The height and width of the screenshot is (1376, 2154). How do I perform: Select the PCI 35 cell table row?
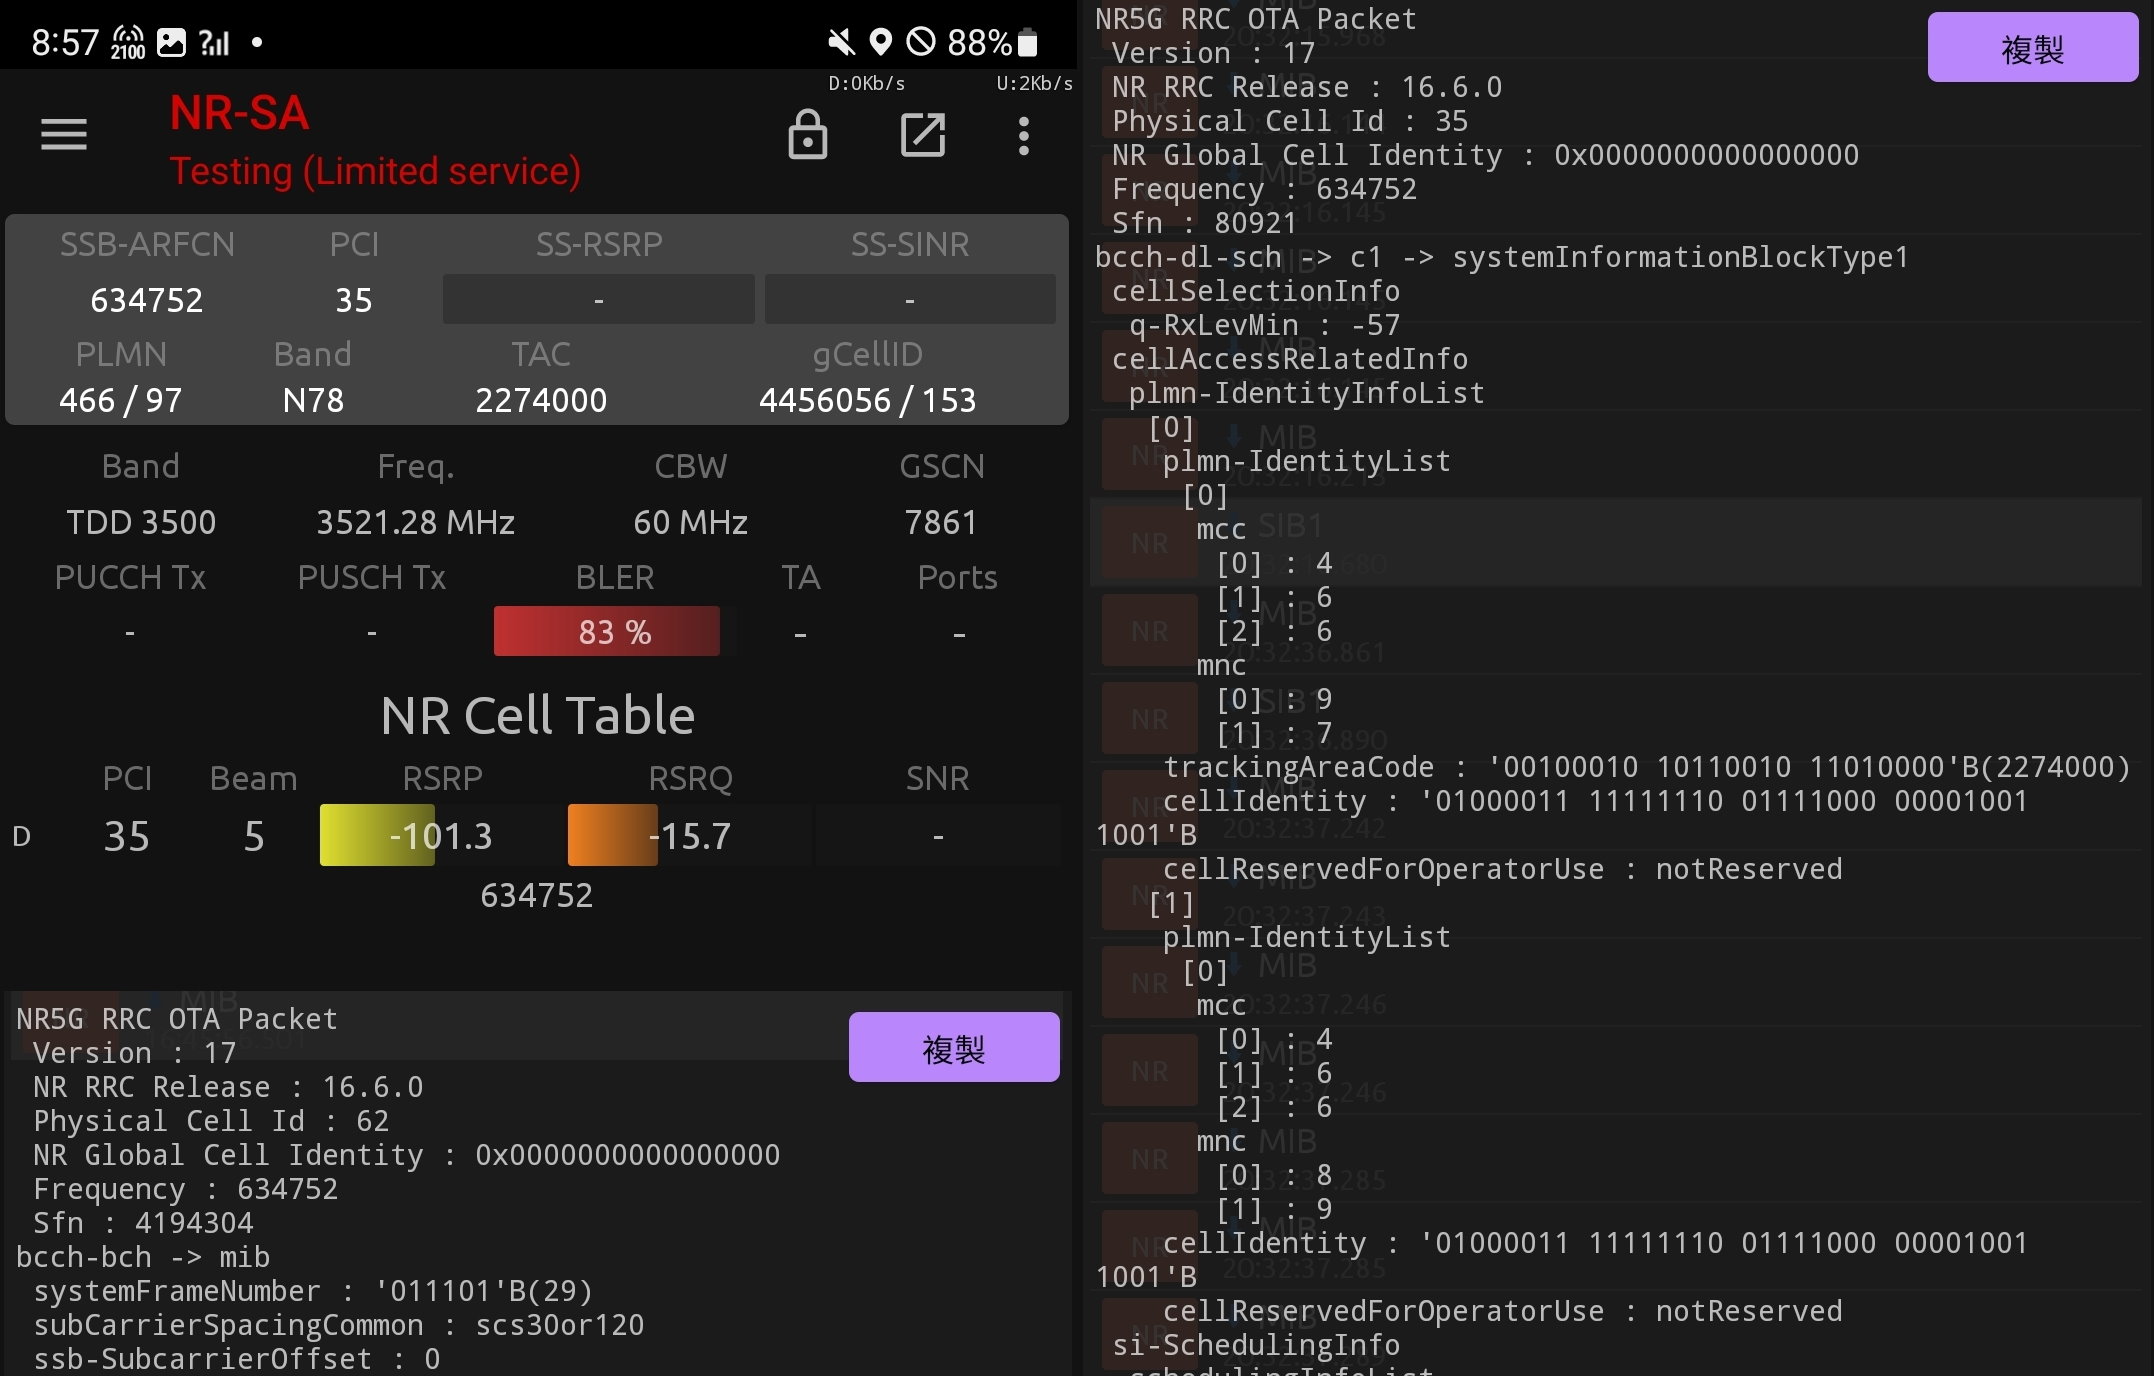[x=537, y=835]
